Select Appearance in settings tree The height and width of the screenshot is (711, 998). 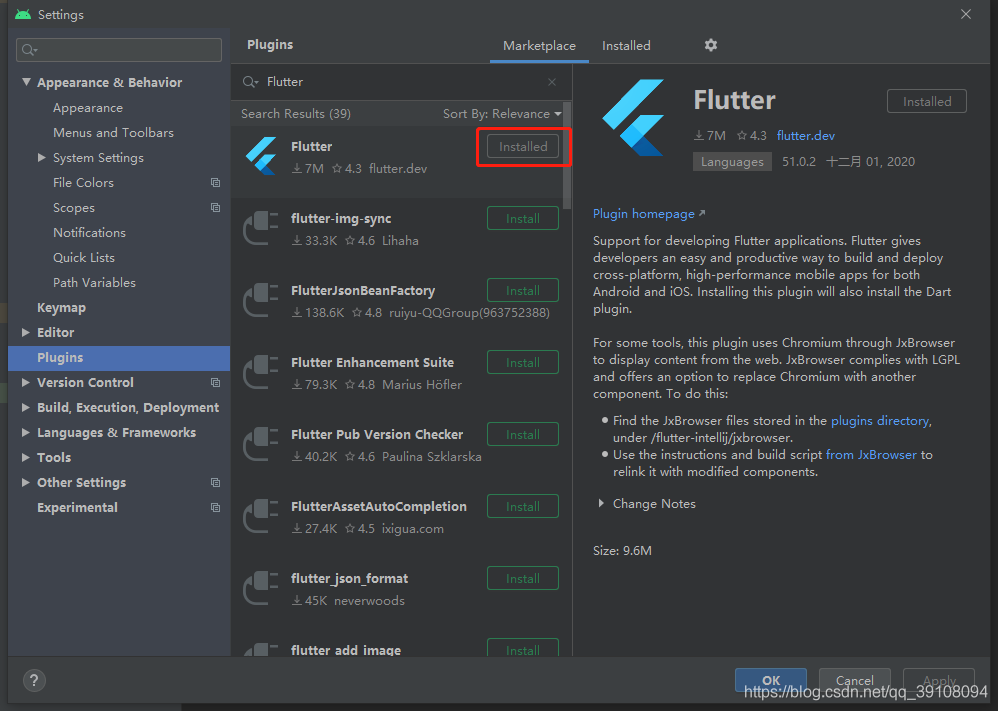[x=88, y=108]
